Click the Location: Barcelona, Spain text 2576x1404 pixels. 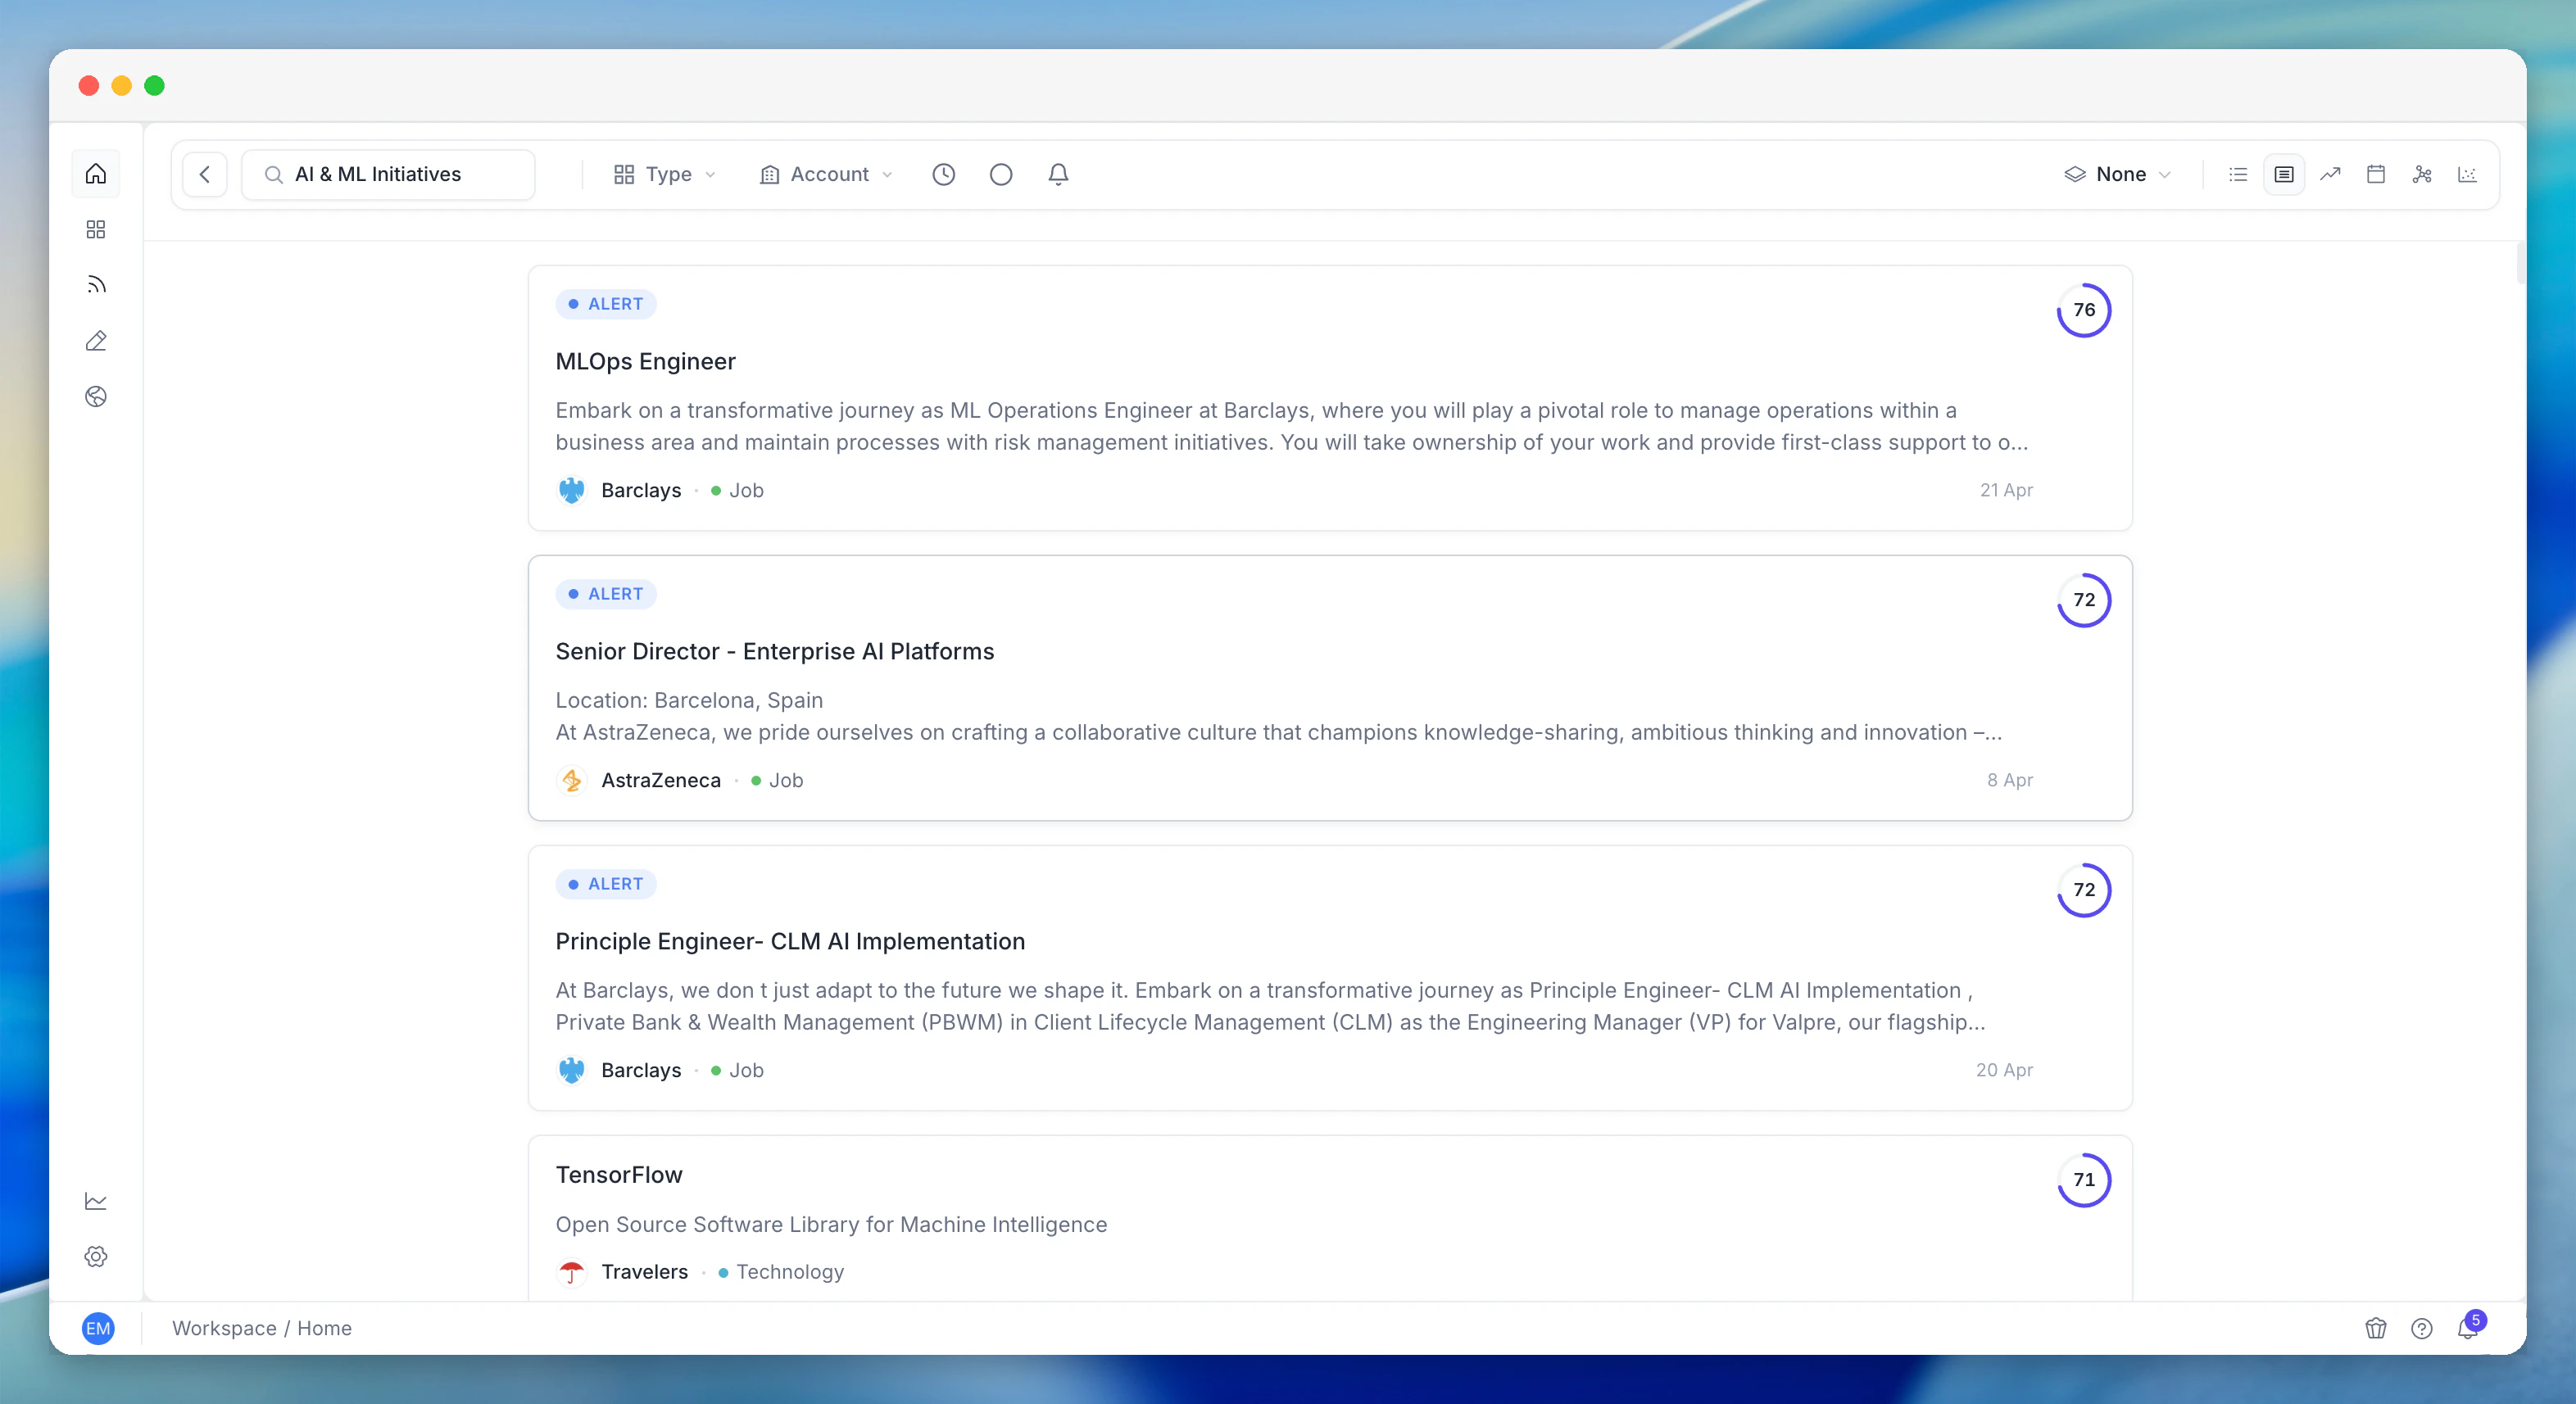689,700
